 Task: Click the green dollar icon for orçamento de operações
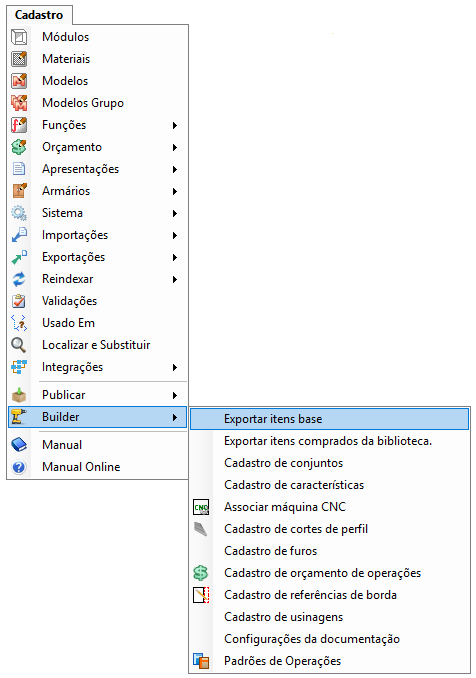[x=201, y=573]
